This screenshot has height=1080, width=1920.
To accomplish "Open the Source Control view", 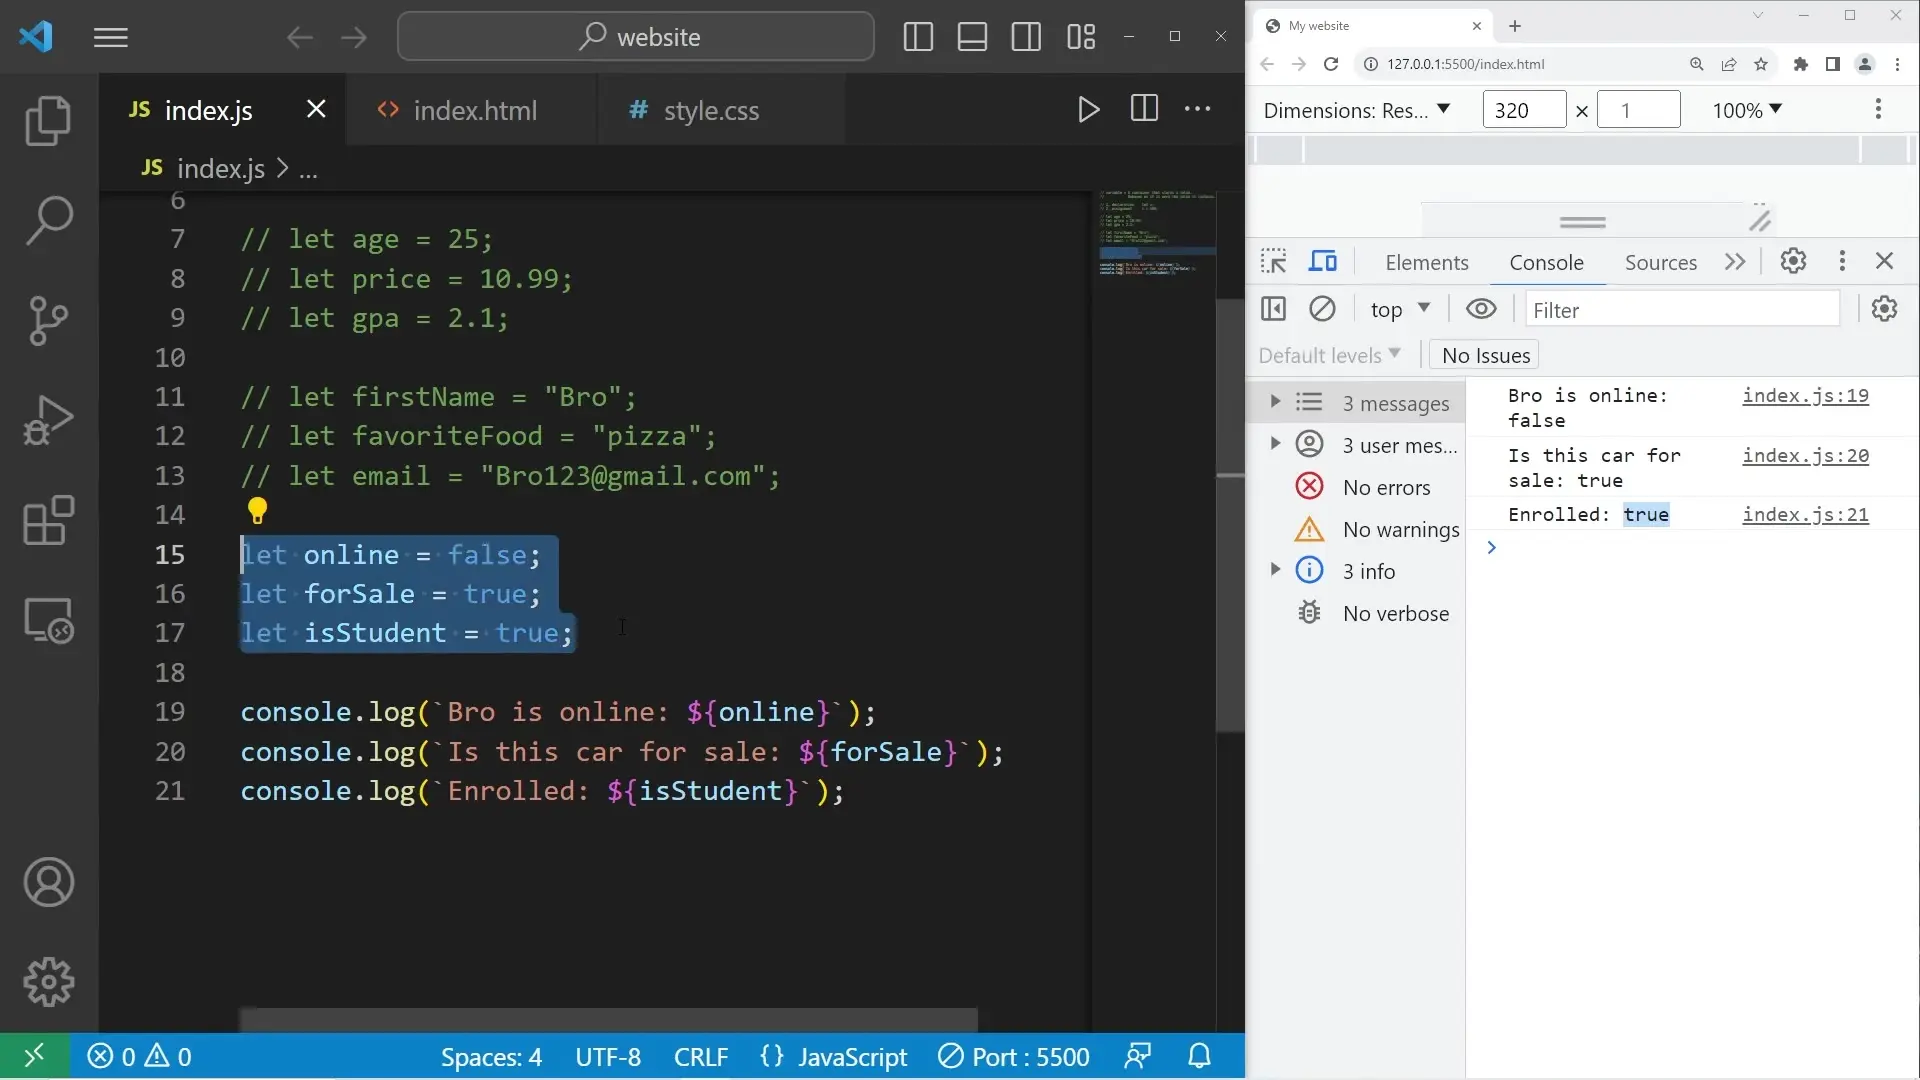I will pos(48,320).
